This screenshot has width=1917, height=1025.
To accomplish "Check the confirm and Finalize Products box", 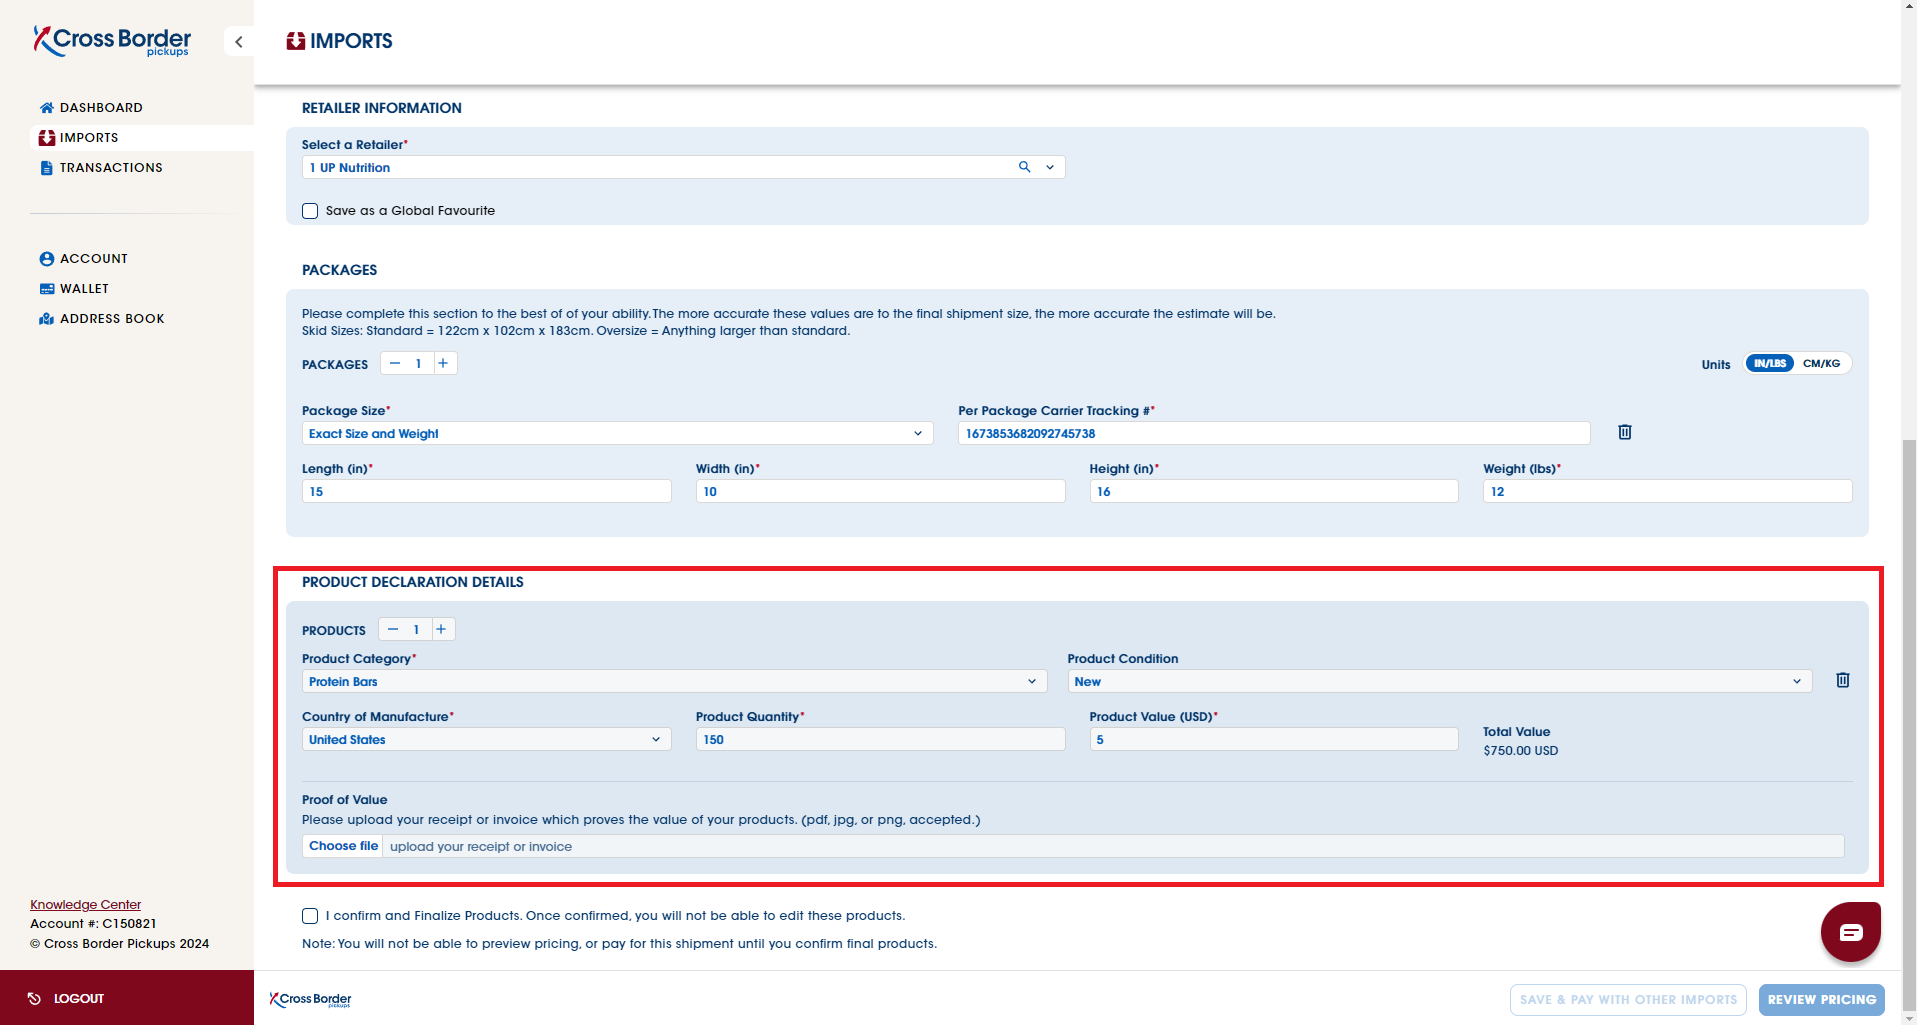I will pos(310,916).
